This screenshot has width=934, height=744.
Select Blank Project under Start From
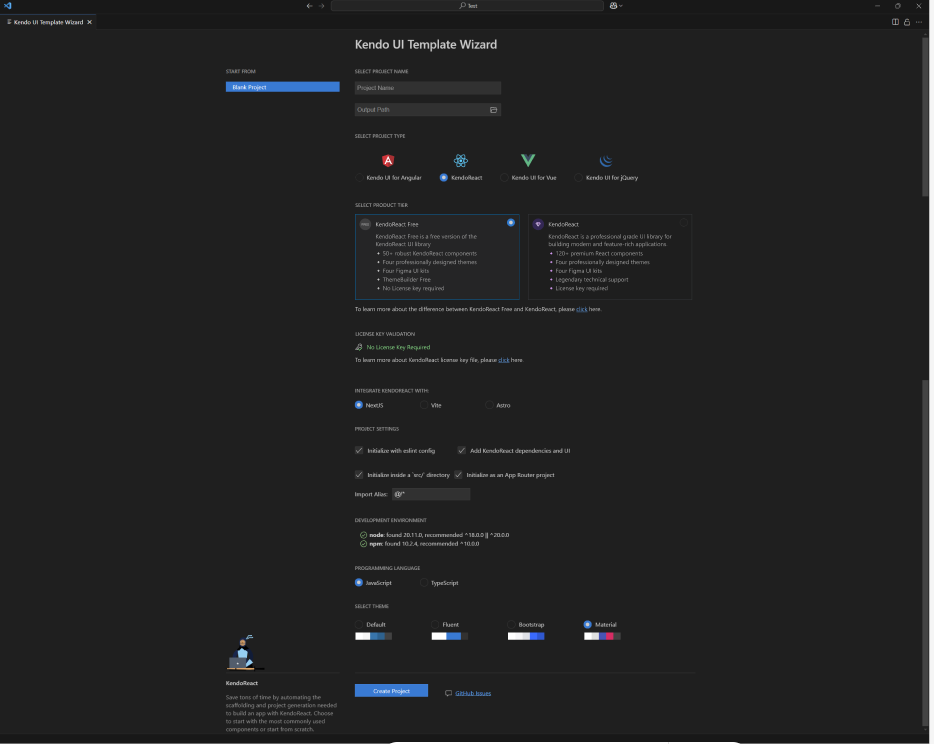[x=281, y=87]
